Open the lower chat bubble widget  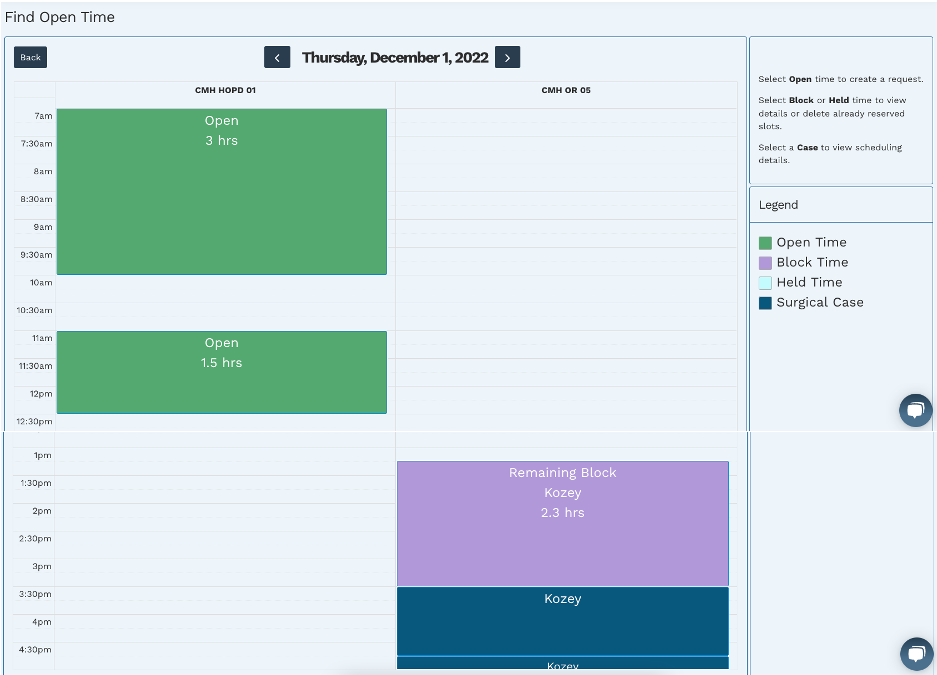pos(917,654)
